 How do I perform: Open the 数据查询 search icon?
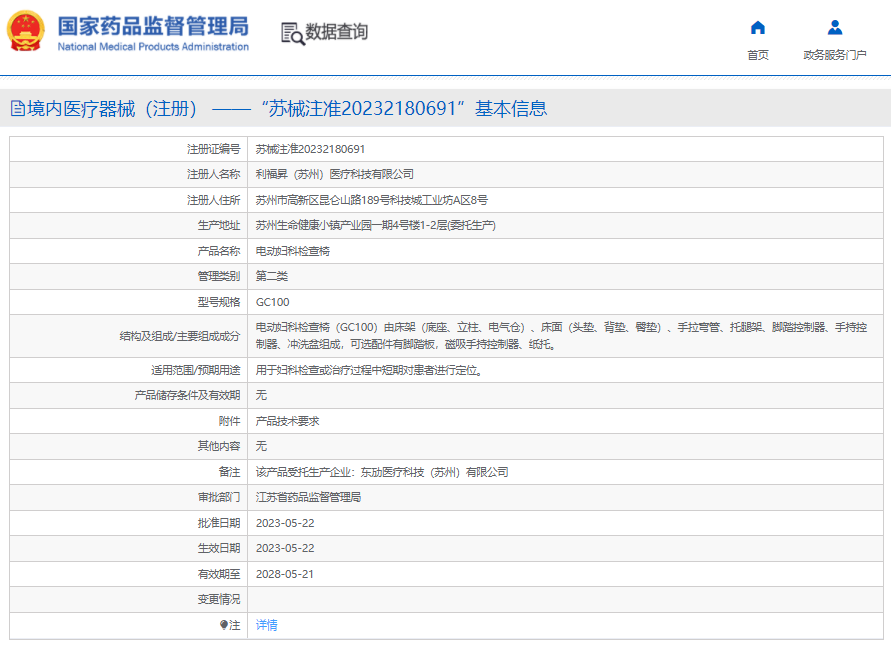293,34
